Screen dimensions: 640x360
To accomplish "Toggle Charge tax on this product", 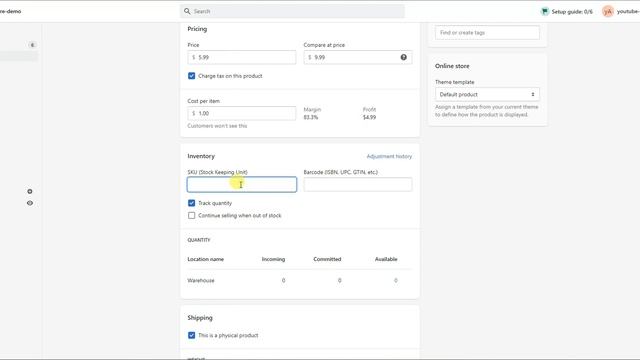I will [x=191, y=76].
